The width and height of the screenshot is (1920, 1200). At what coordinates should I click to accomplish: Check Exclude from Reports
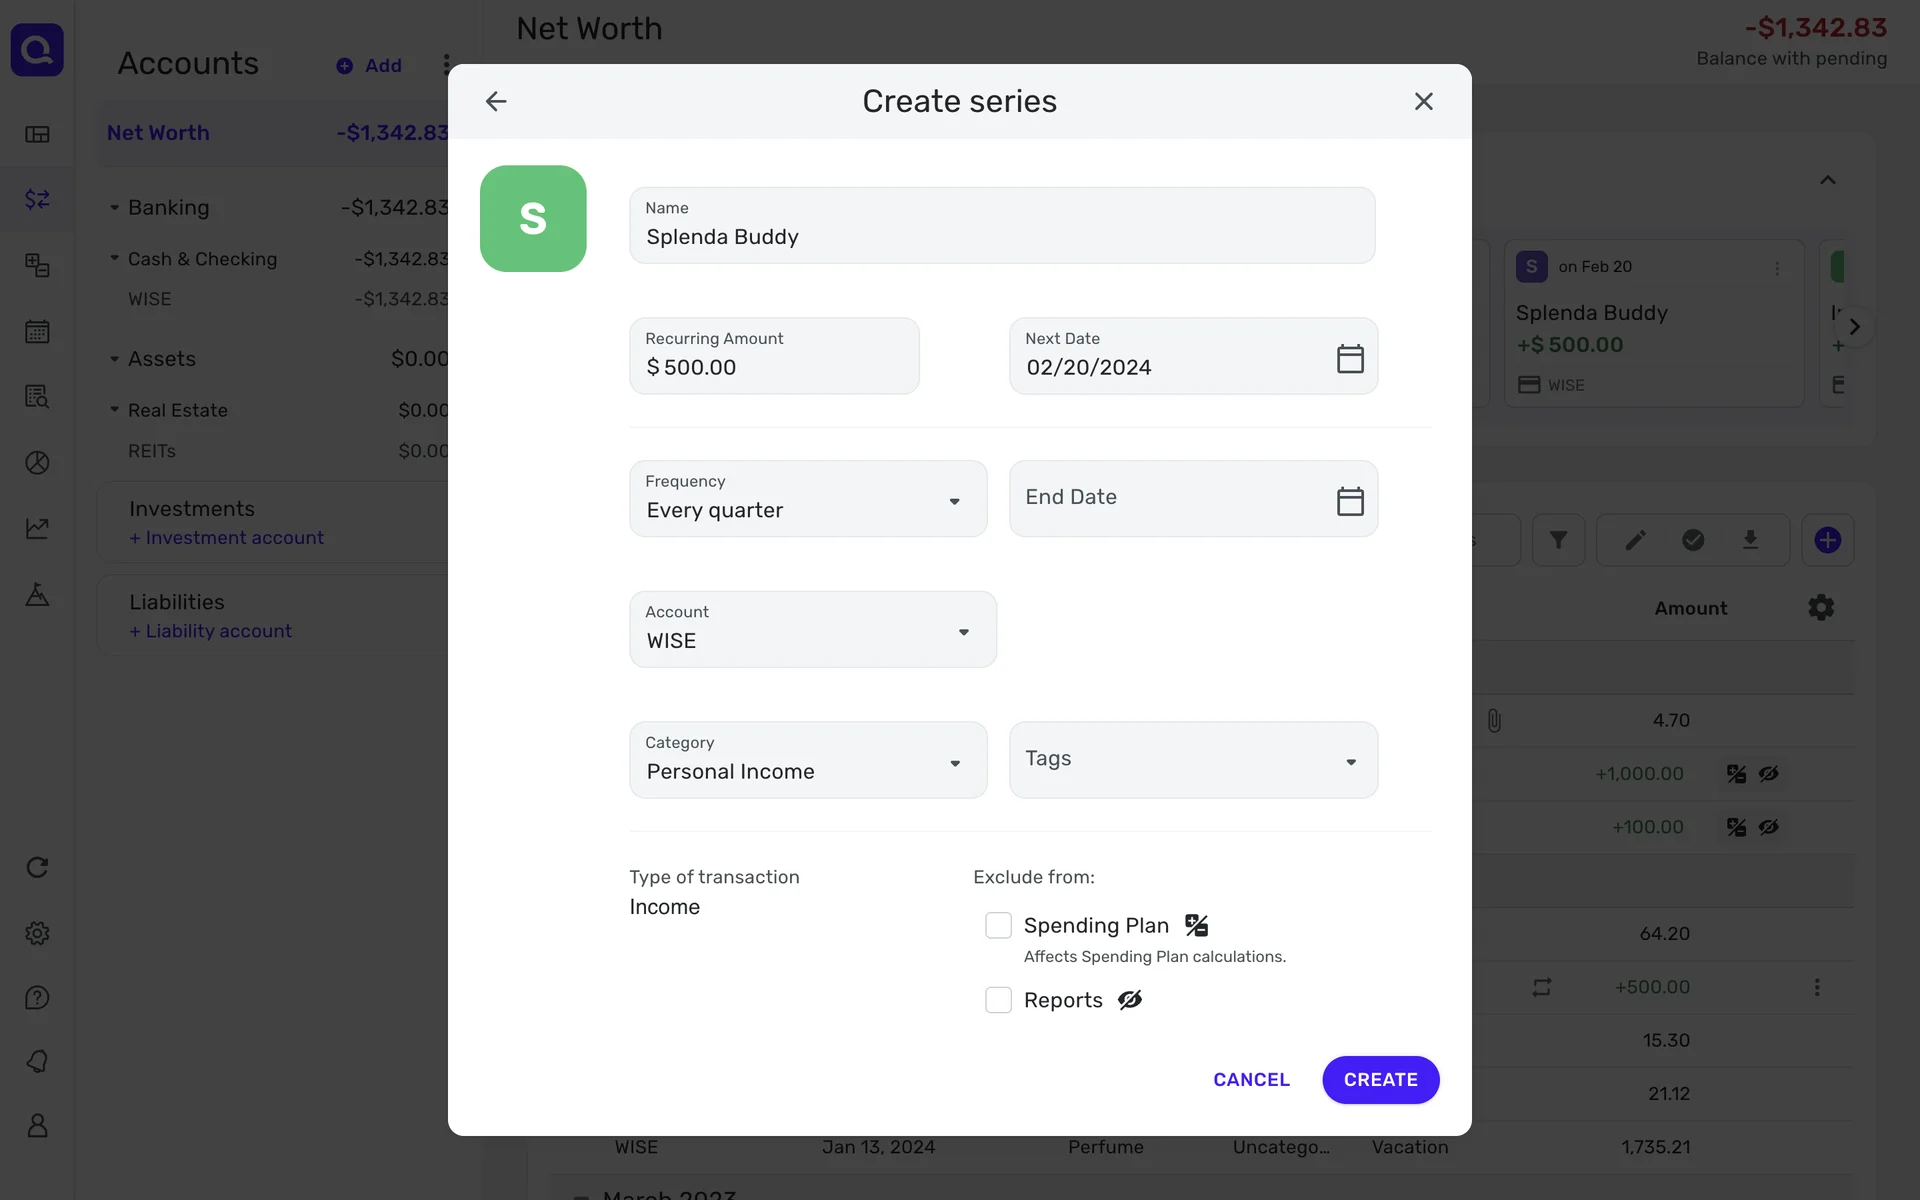tap(998, 1000)
